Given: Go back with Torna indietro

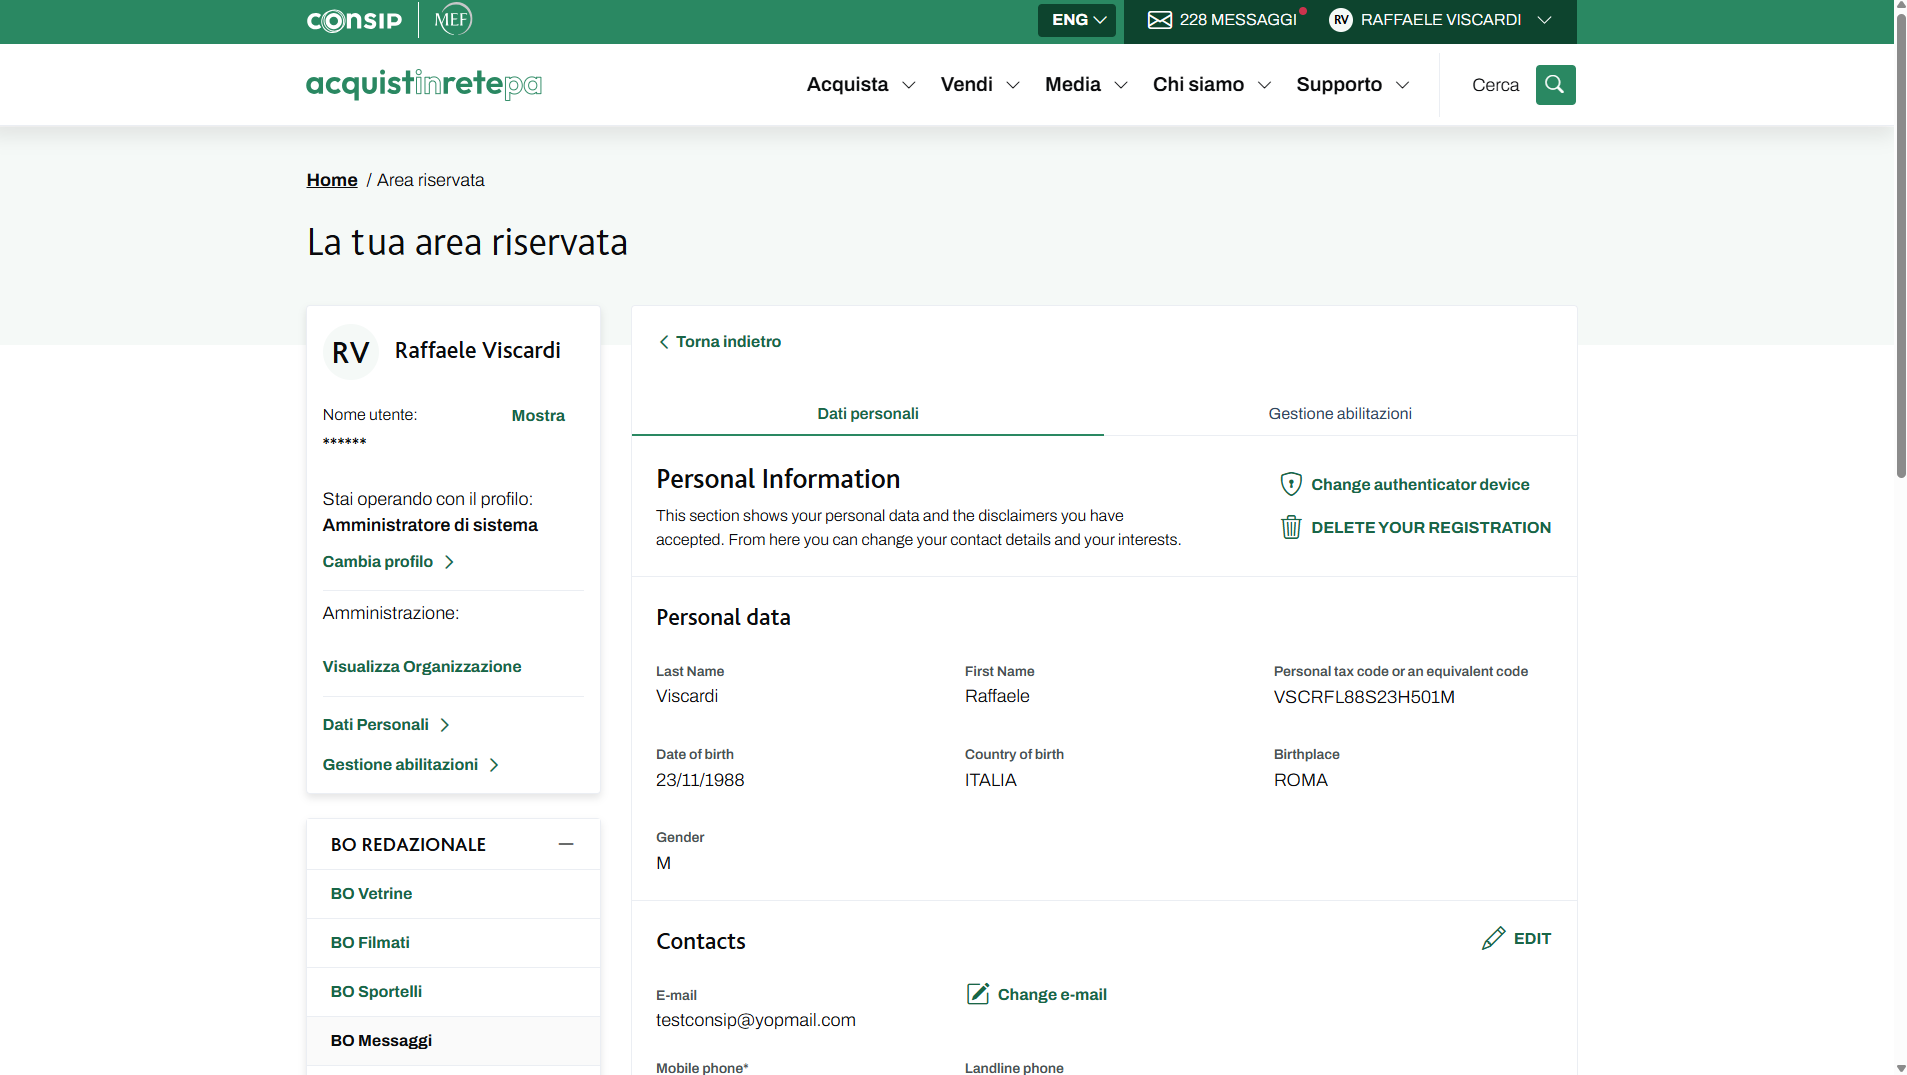Looking at the screenshot, I should tap(719, 341).
